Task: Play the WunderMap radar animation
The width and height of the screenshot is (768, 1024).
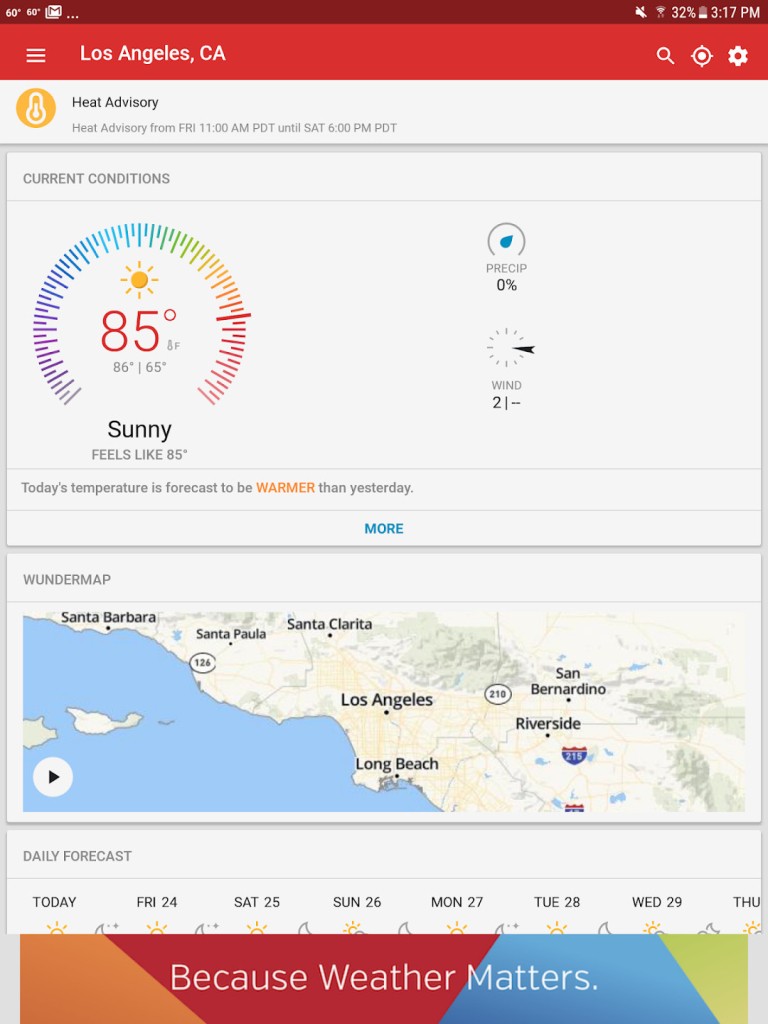Action: pyautogui.click(x=53, y=777)
